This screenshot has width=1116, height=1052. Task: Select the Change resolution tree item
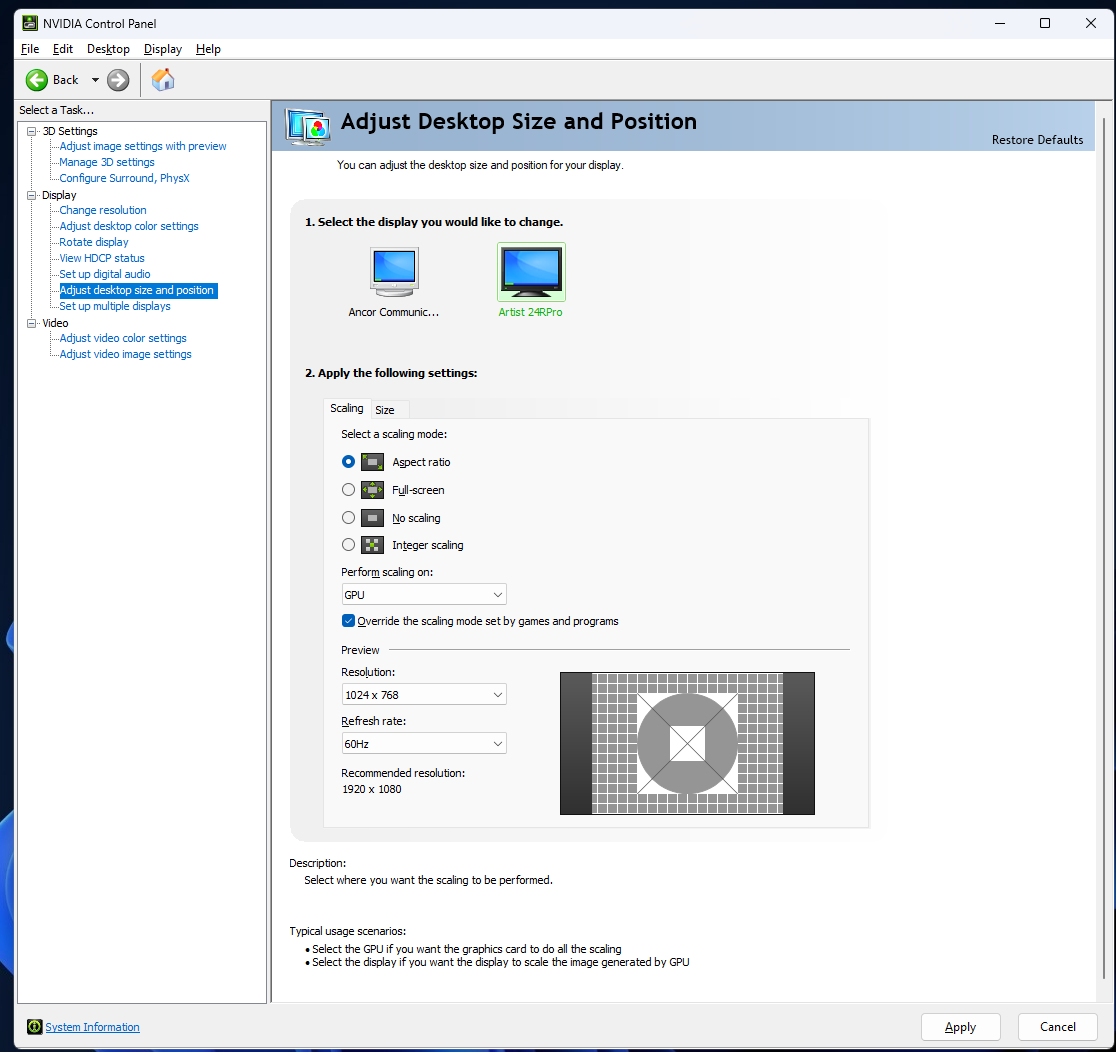tap(101, 210)
